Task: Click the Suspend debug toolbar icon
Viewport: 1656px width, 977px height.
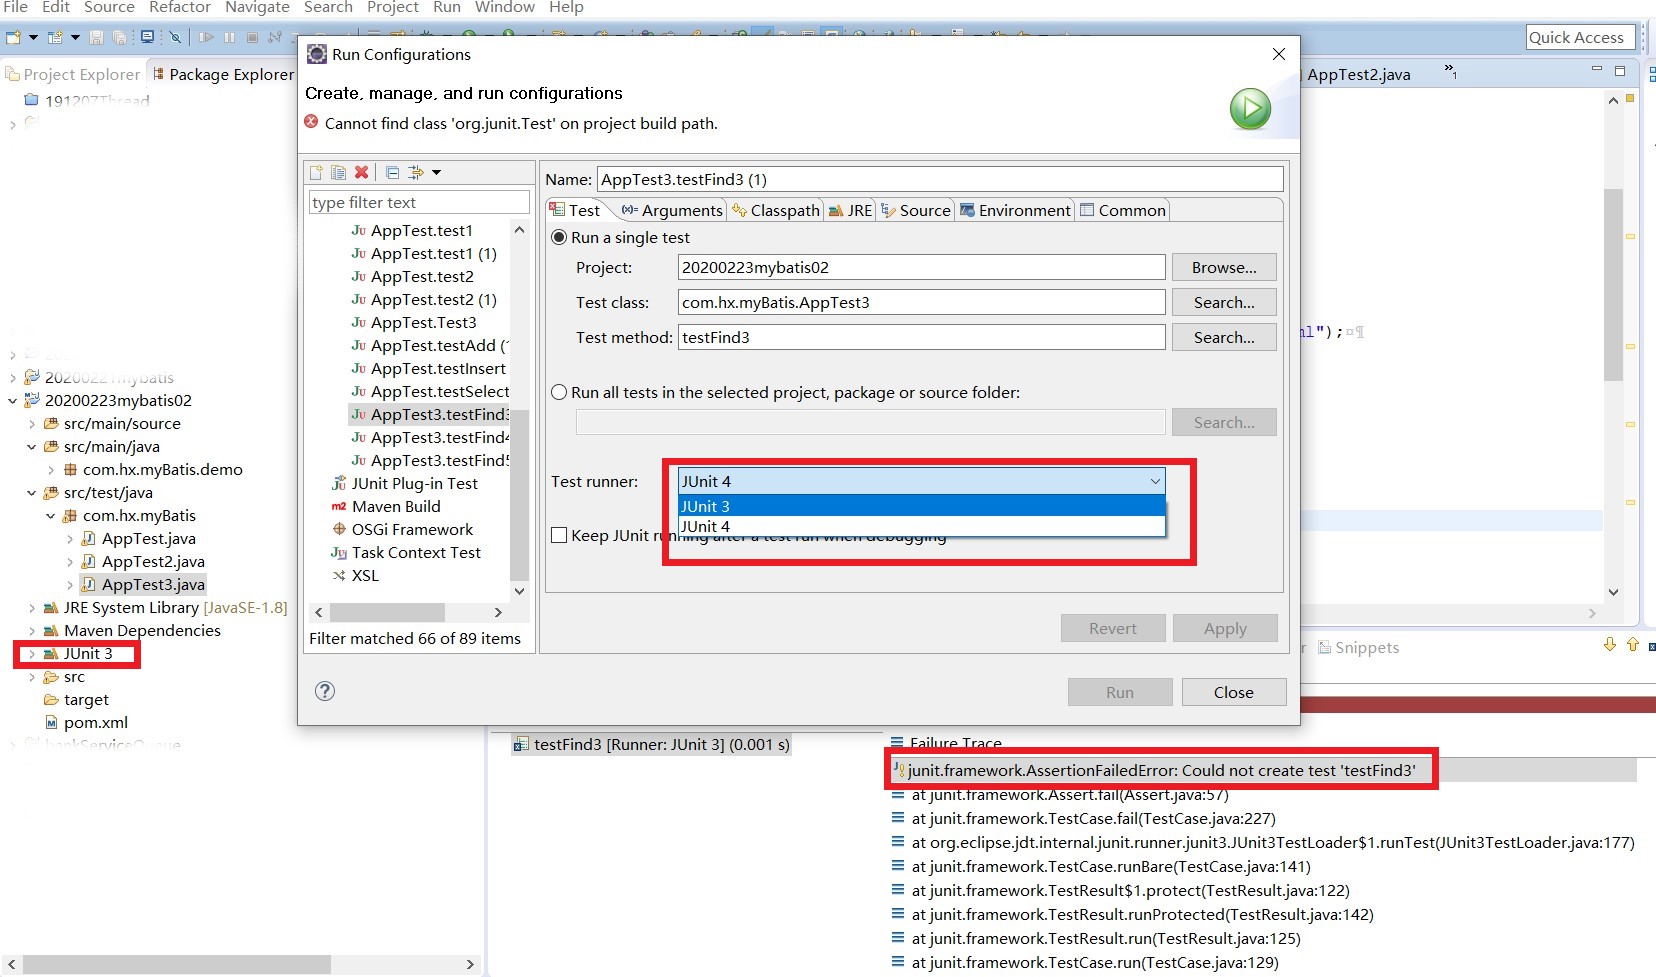Action: coord(229,37)
